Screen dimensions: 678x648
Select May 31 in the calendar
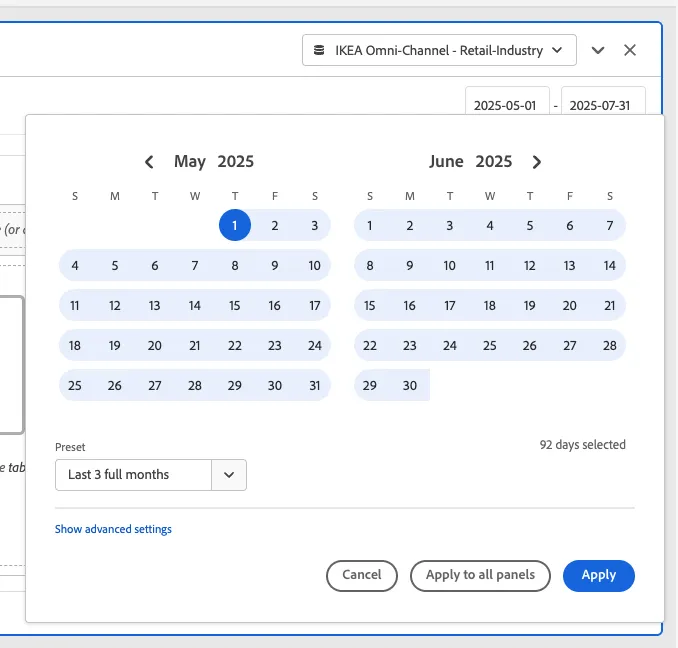[315, 385]
